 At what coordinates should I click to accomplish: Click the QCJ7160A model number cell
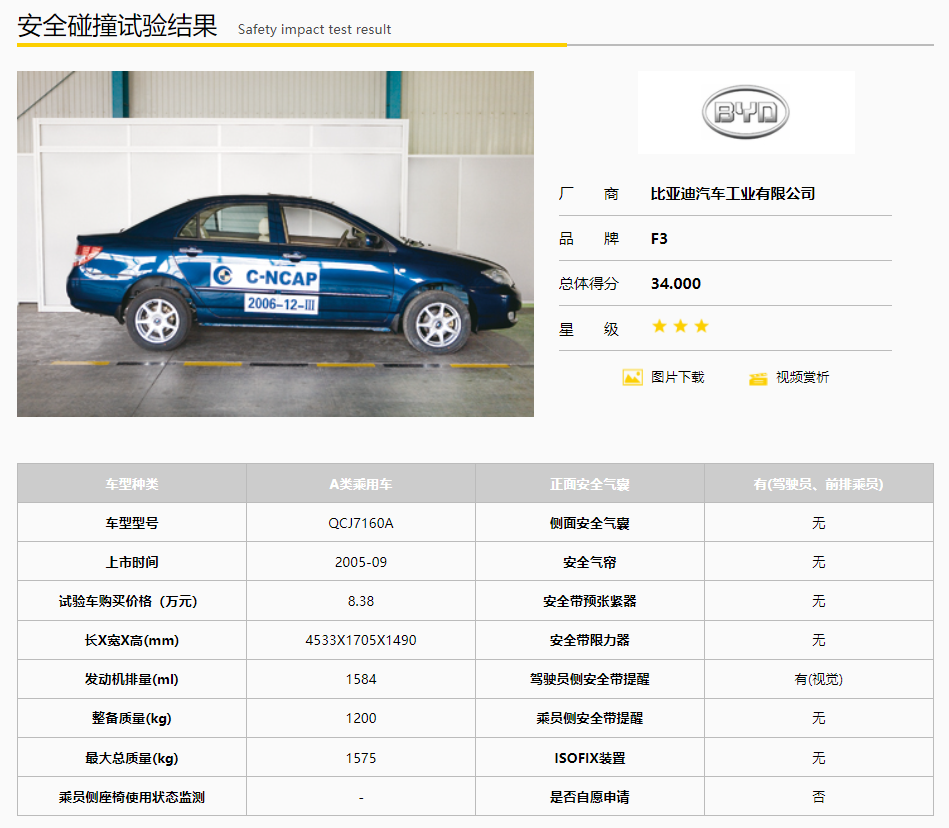coord(361,523)
